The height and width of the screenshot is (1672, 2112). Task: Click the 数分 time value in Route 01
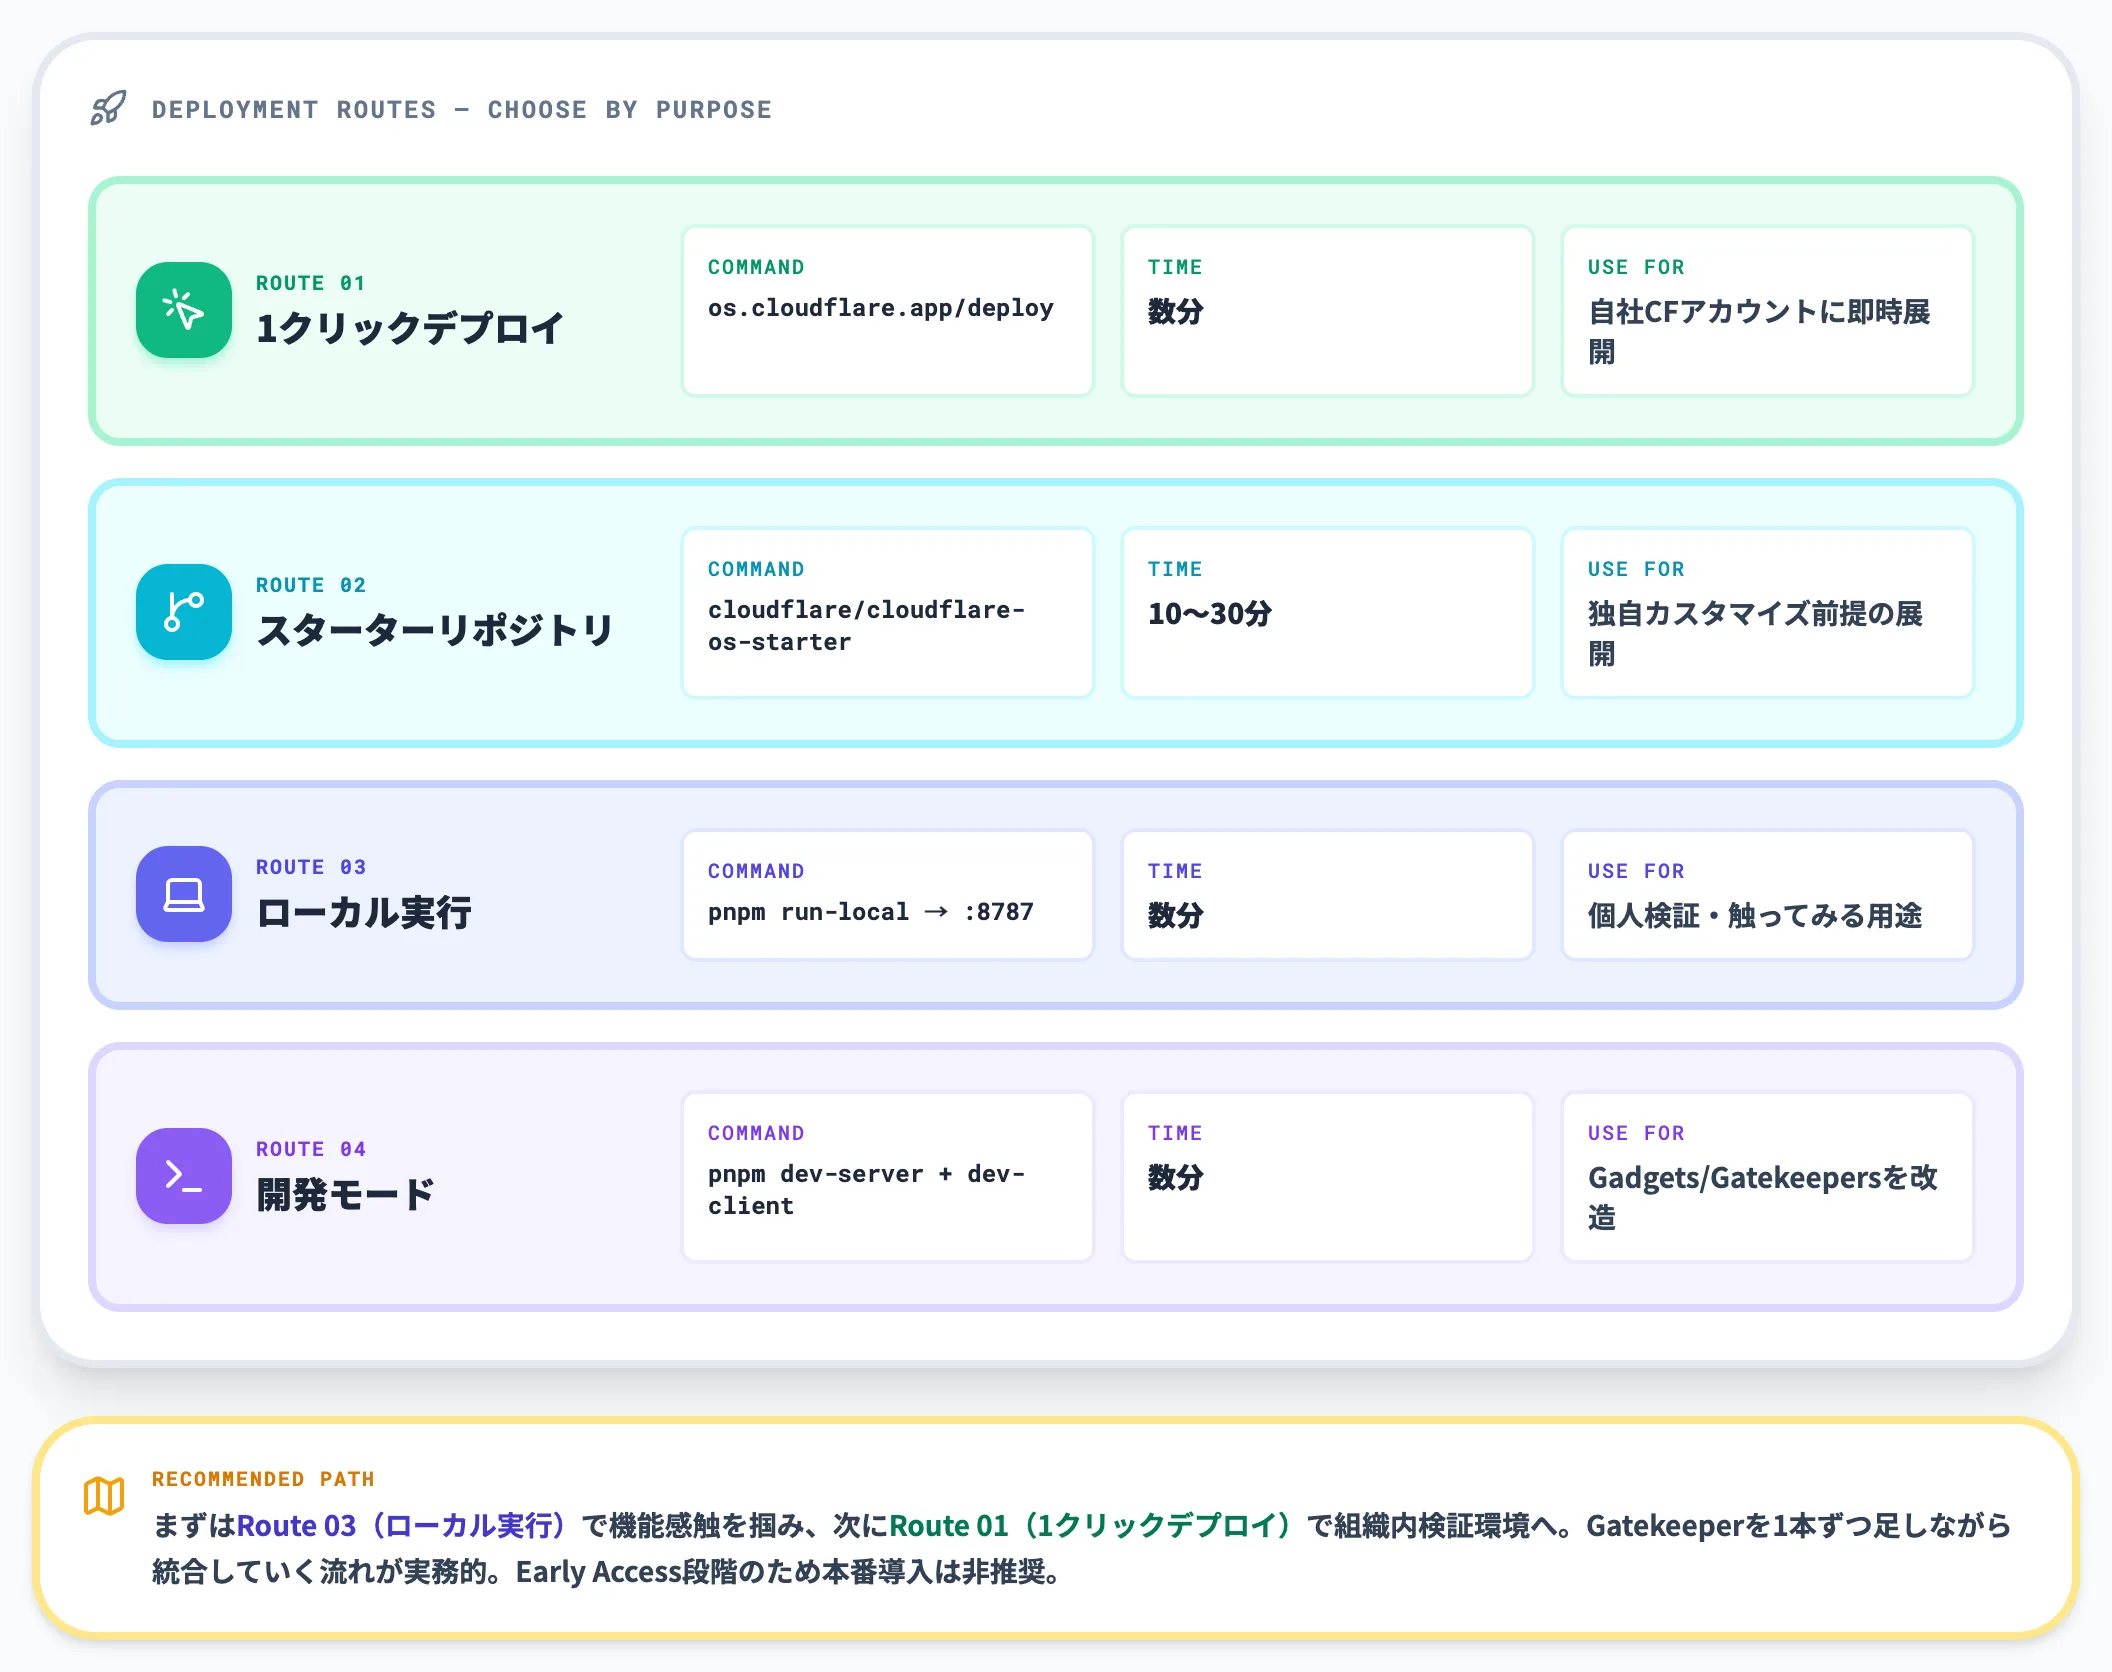coord(1176,311)
